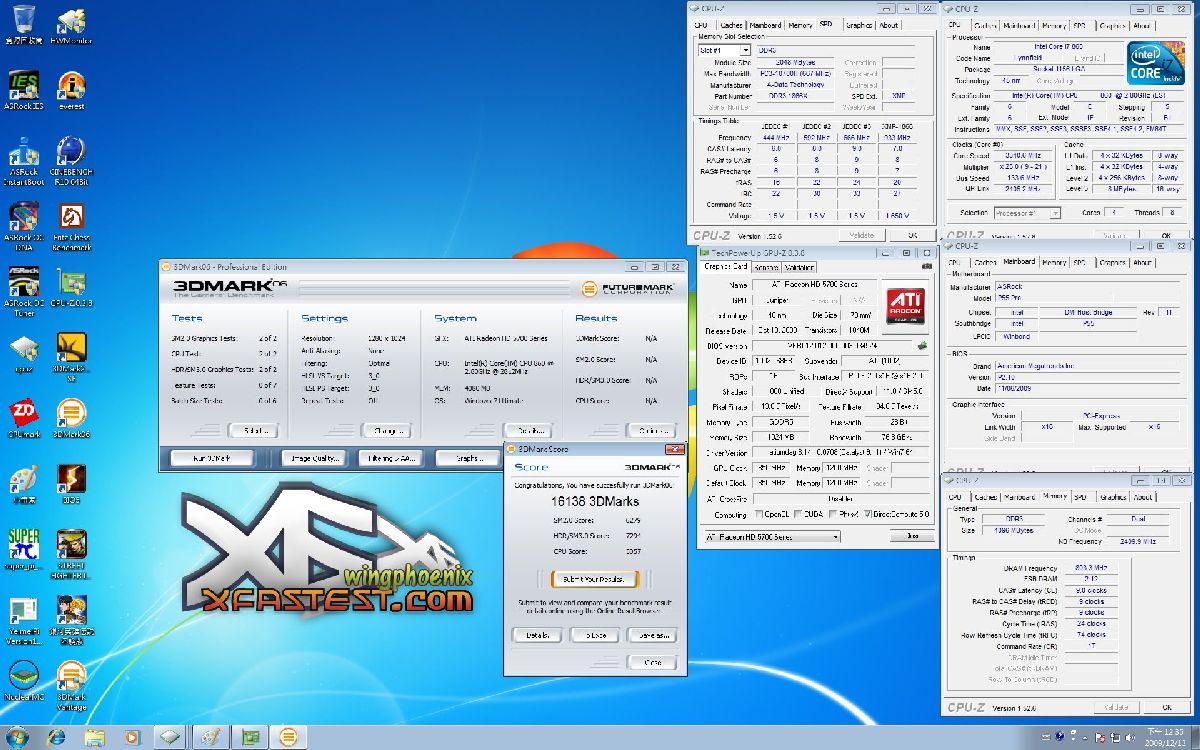Screen dimensions: 1200x750
Task: Open Details in 3DMark Score dialog
Action: (538, 635)
